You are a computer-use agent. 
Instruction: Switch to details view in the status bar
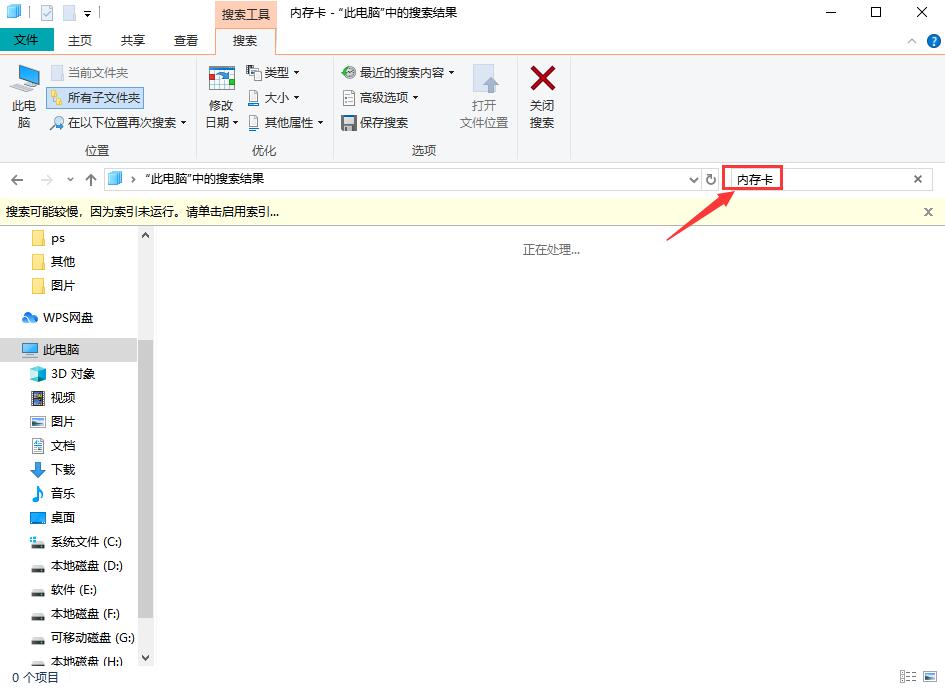click(x=908, y=676)
